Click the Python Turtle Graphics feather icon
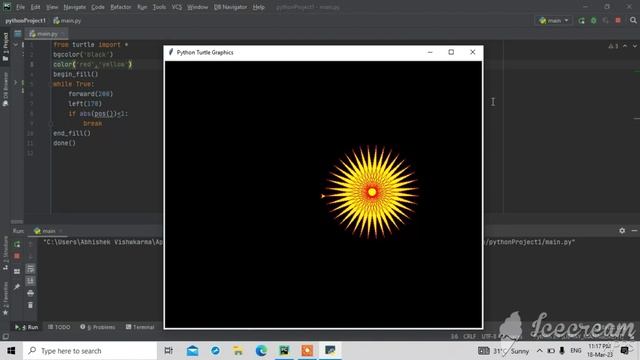Screen dimensions: 640x360 click(x=171, y=52)
